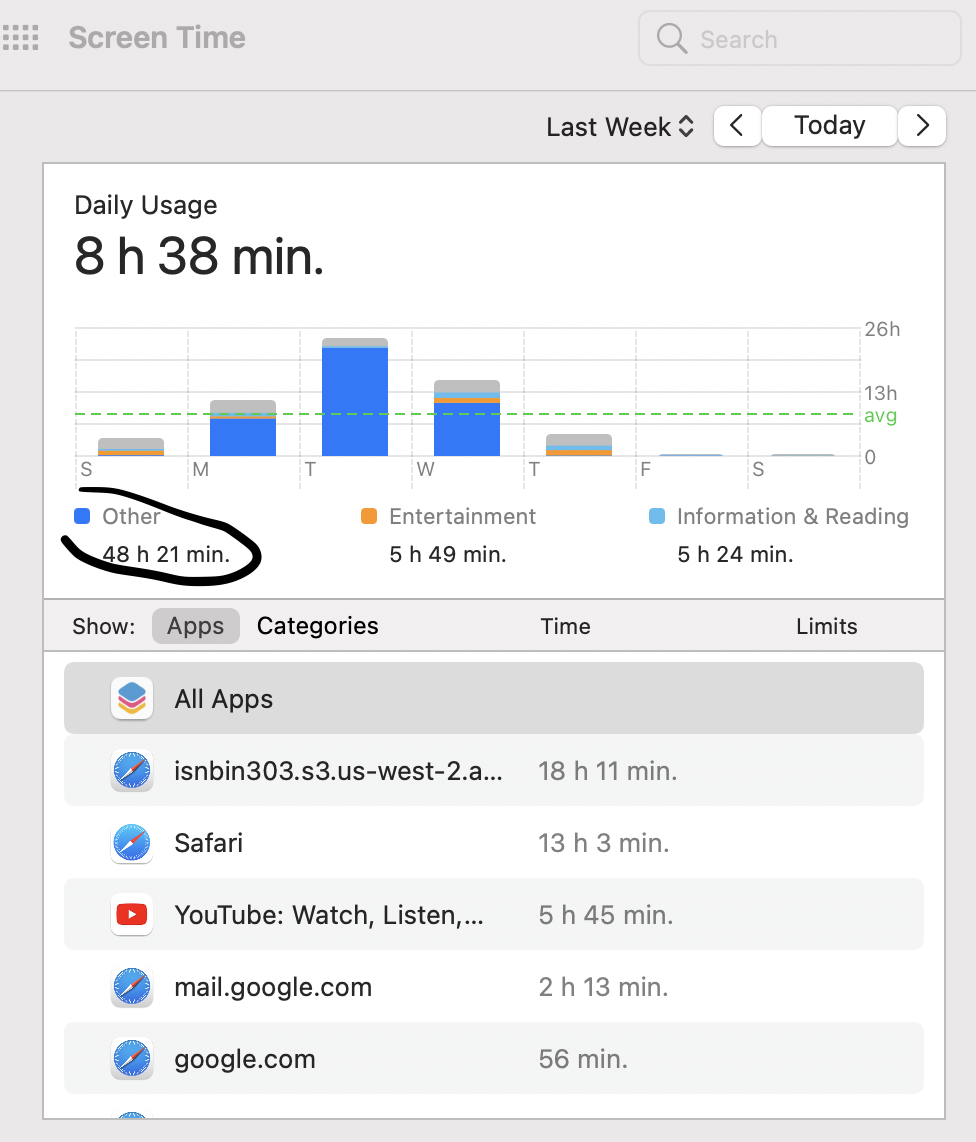Image resolution: width=976 pixels, height=1142 pixels.
Task: Click the orange Entertainment legend swatch
Action: 369,516
